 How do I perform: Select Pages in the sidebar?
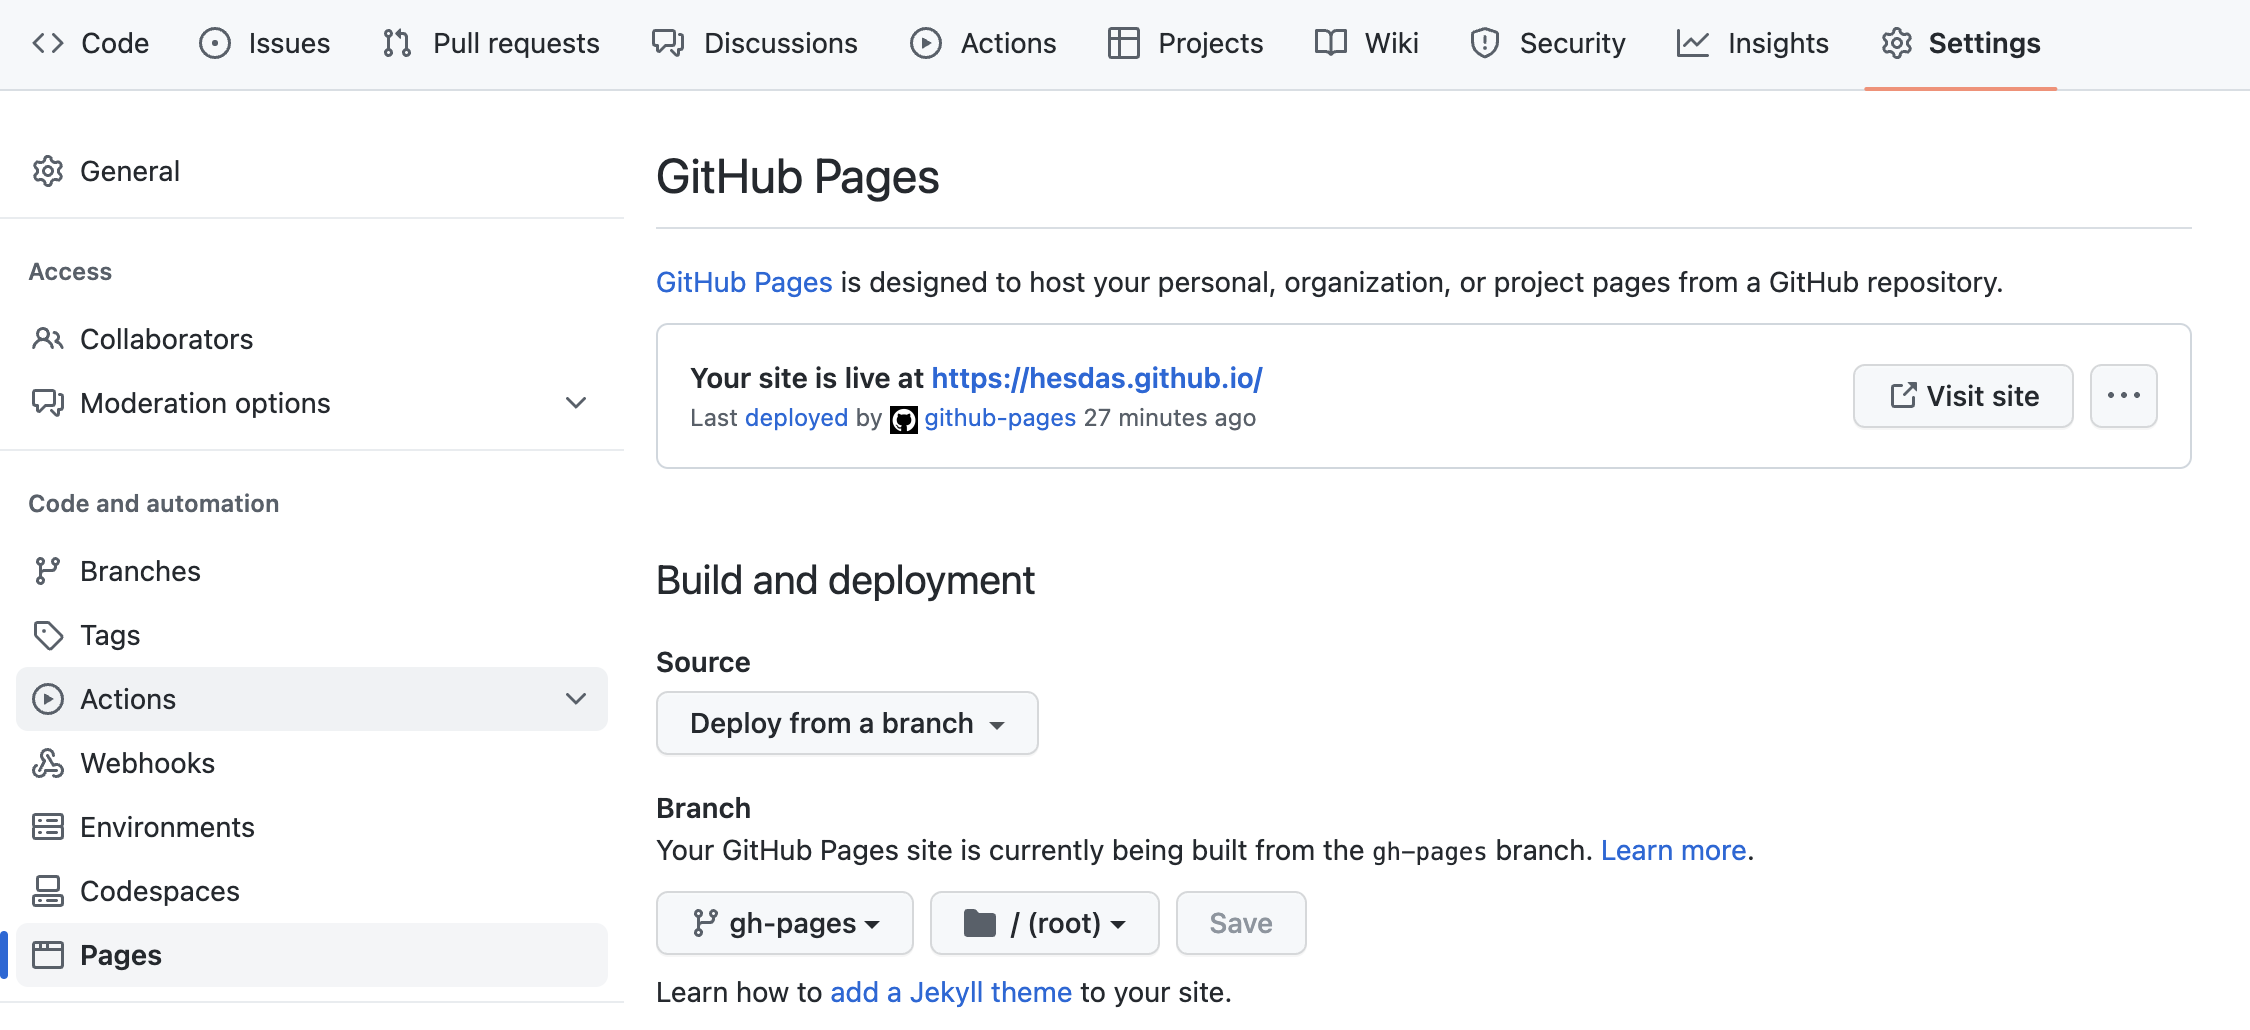point(312,955)
